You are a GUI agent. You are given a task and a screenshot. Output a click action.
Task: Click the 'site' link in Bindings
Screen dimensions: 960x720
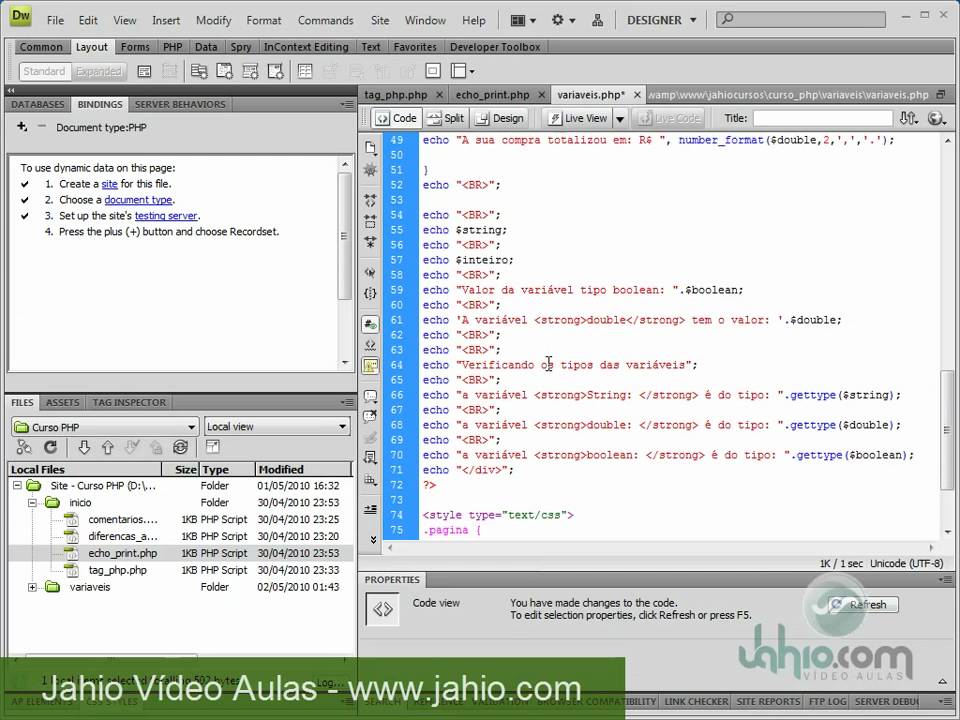[110, 184]
